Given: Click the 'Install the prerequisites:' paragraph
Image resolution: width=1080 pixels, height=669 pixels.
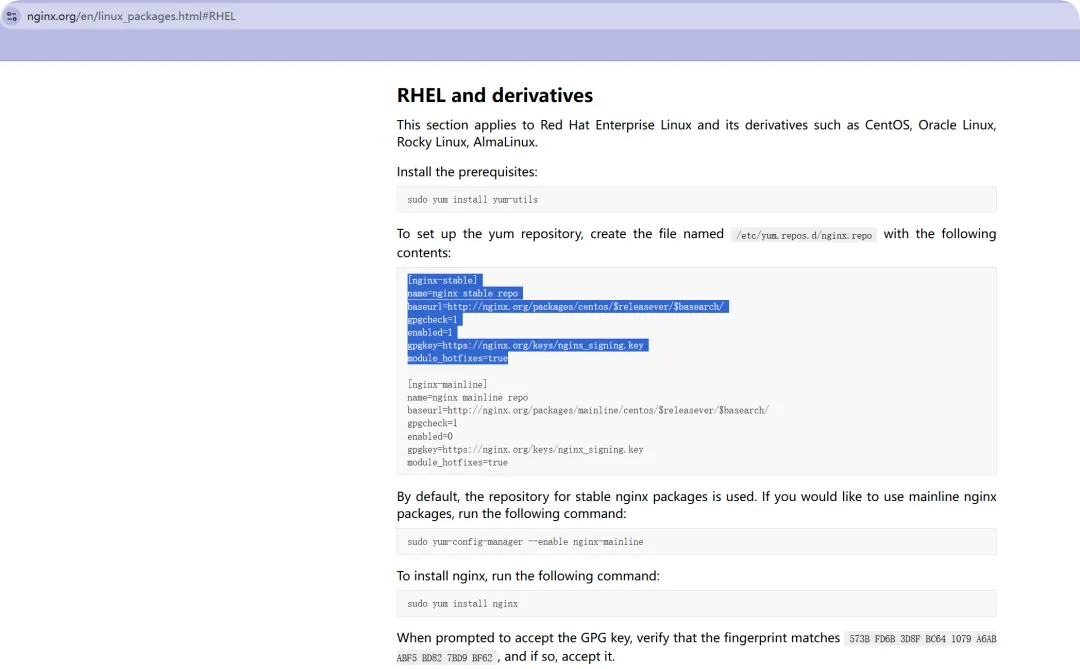Looking at the screenshot, I should pyautogui.click(x=467, y=172).
